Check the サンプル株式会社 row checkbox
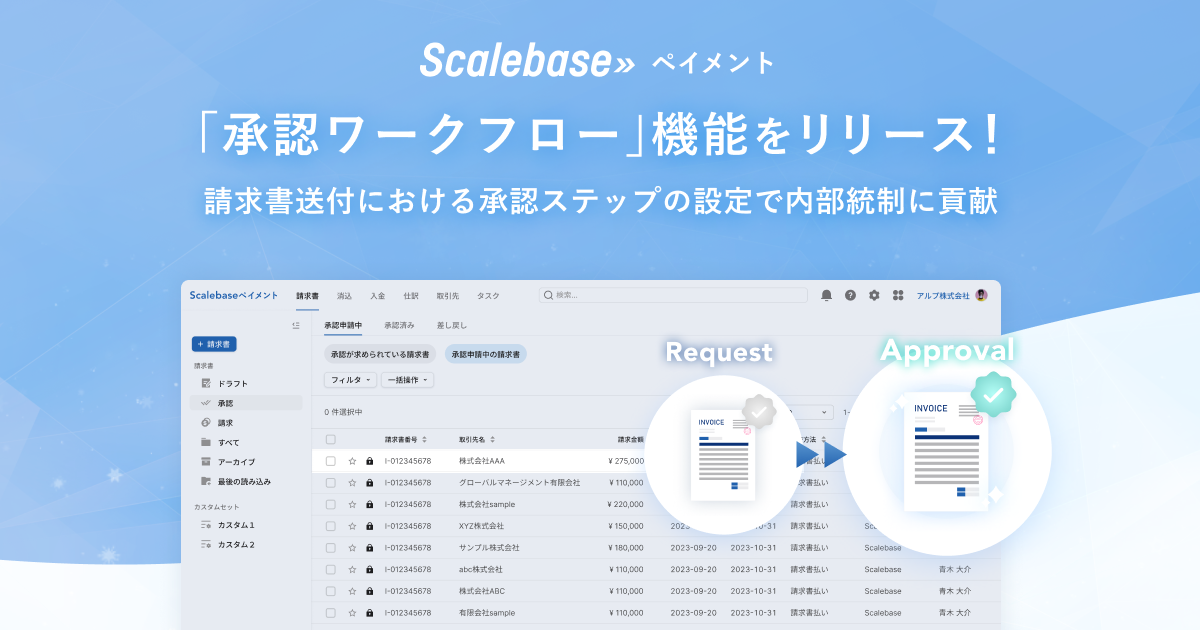 tap(331, 548)
